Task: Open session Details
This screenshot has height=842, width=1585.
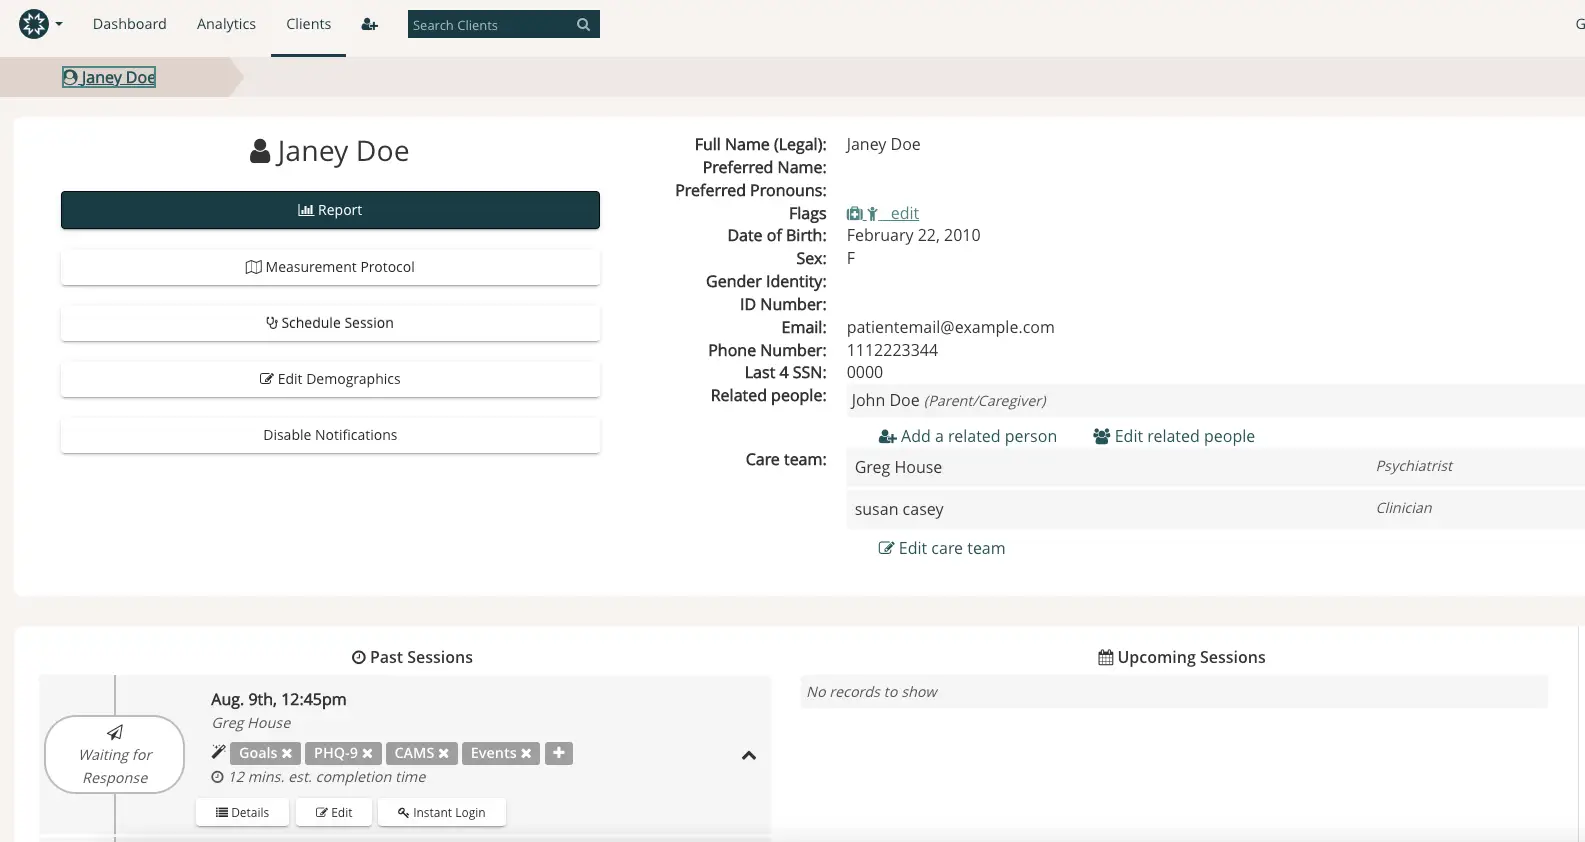Action: [242, 812]
